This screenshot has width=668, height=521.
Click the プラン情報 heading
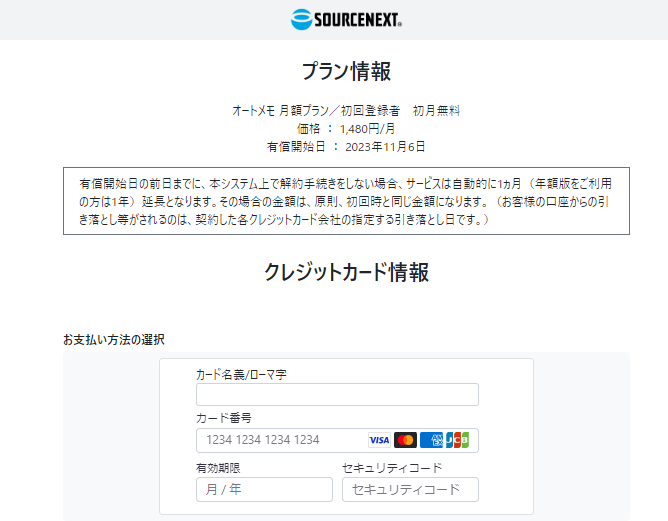coord(346,71)
